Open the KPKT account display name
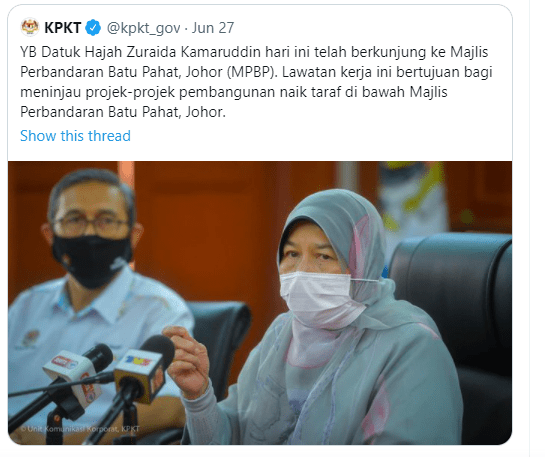The width and height of the screenshot is (545, 457). (x=63, y=28)
